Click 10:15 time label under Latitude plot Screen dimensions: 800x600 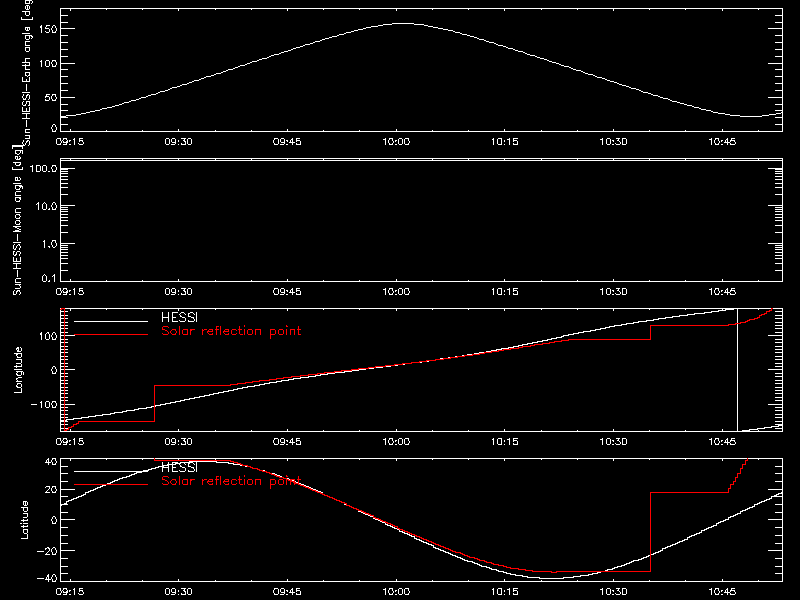tap(505, 592)
